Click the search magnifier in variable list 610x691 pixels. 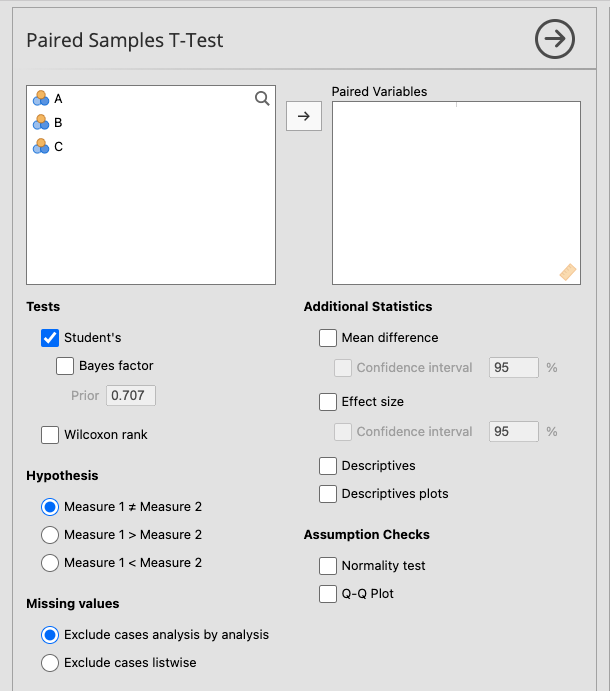pyautogui.click(x=262, y=98)
